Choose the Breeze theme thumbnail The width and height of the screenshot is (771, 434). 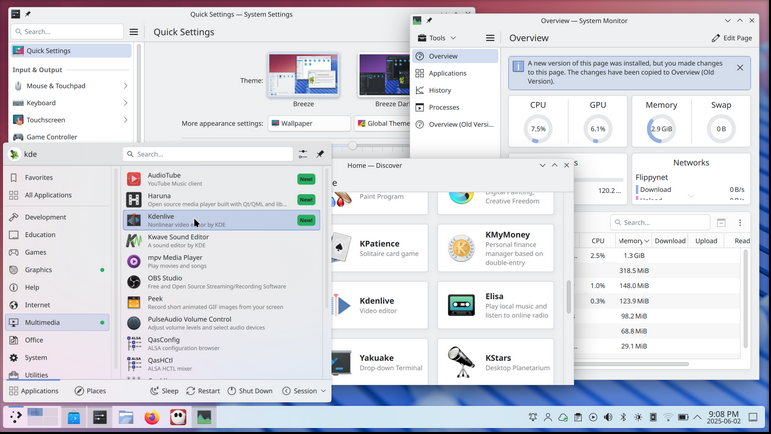click(x=303, y=75)
